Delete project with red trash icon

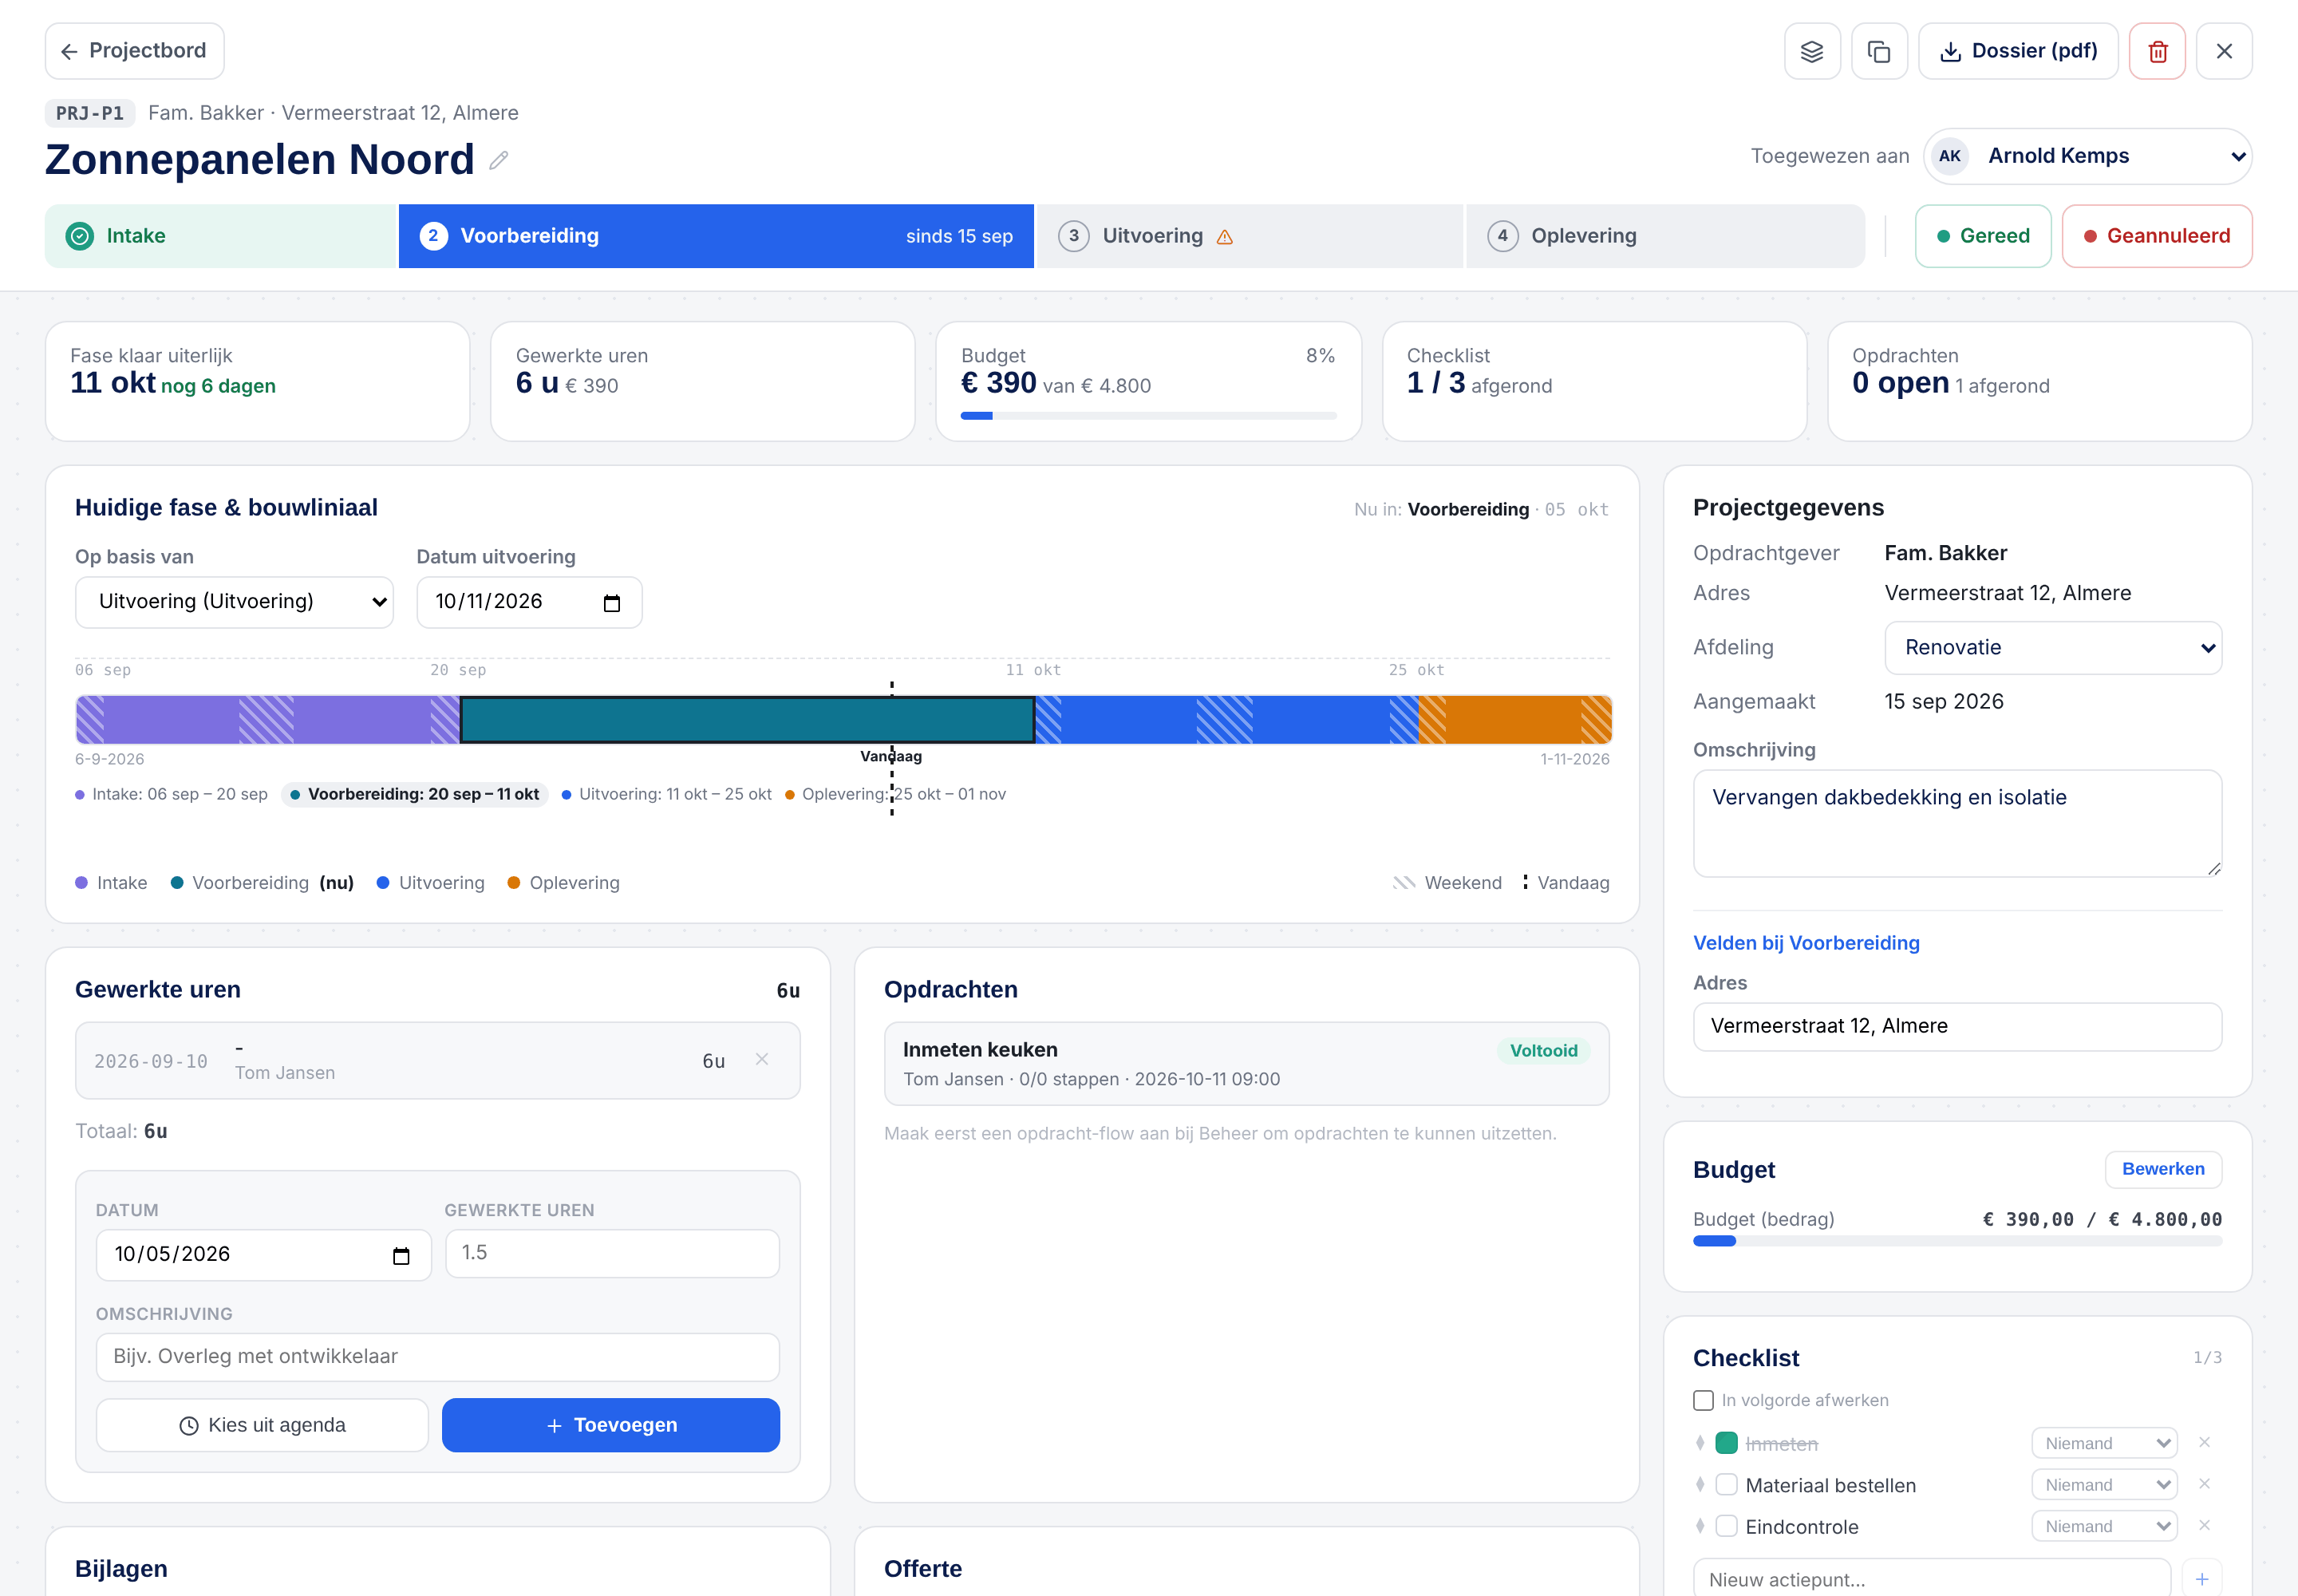2157,51
